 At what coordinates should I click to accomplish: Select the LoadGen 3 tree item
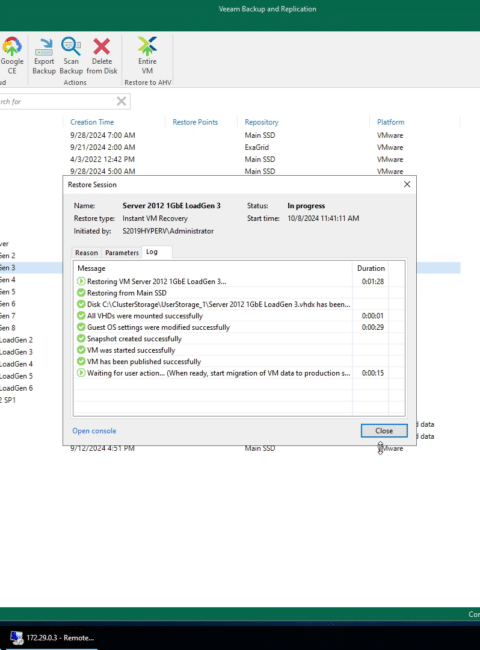(x=16, y=352)
